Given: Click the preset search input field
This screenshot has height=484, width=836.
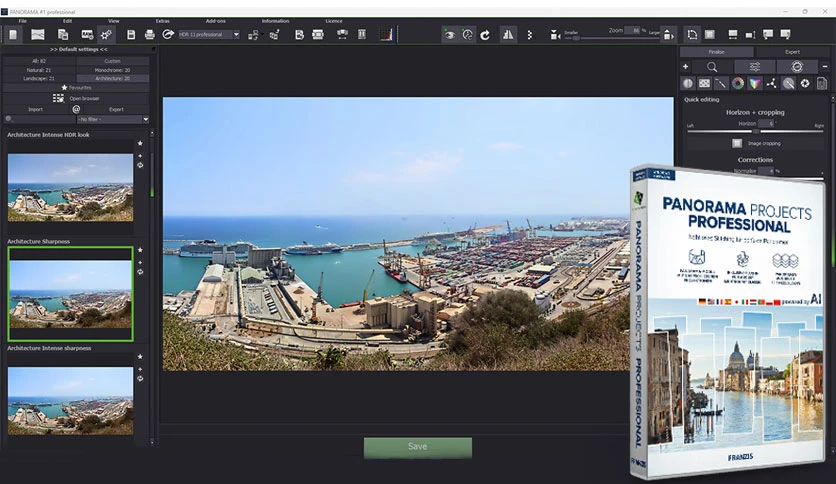Looking at the screenshot, I should point(39,119).
